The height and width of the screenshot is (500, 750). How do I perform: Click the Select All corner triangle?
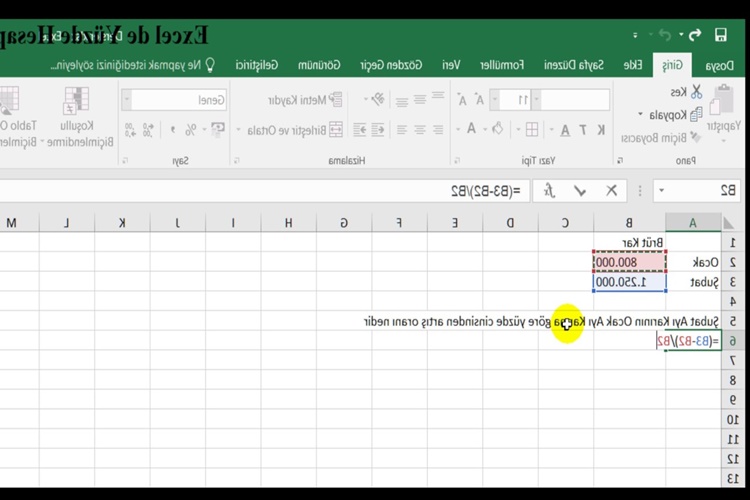[x=728, y=223]
